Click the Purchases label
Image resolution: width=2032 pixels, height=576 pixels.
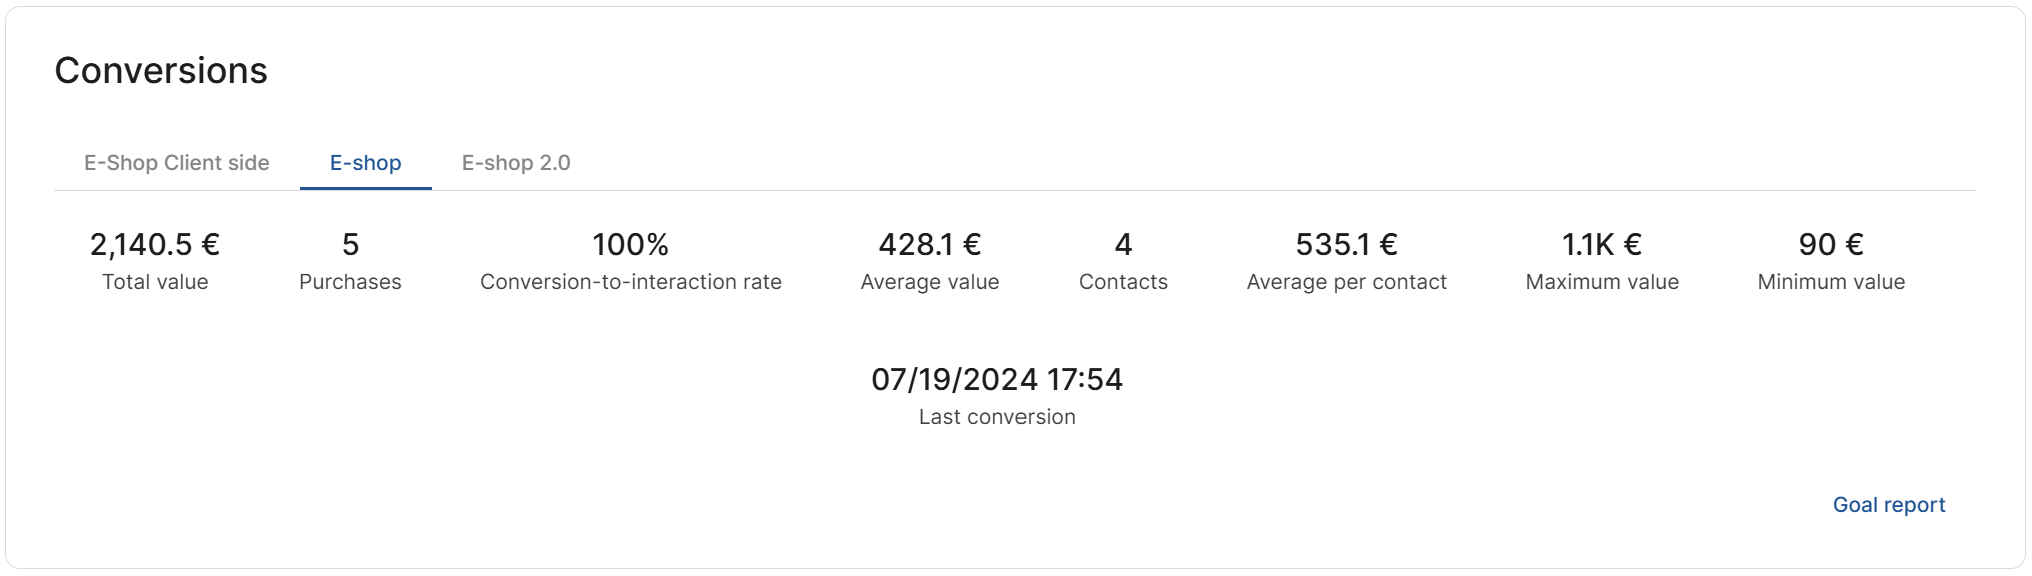(350, 282)
